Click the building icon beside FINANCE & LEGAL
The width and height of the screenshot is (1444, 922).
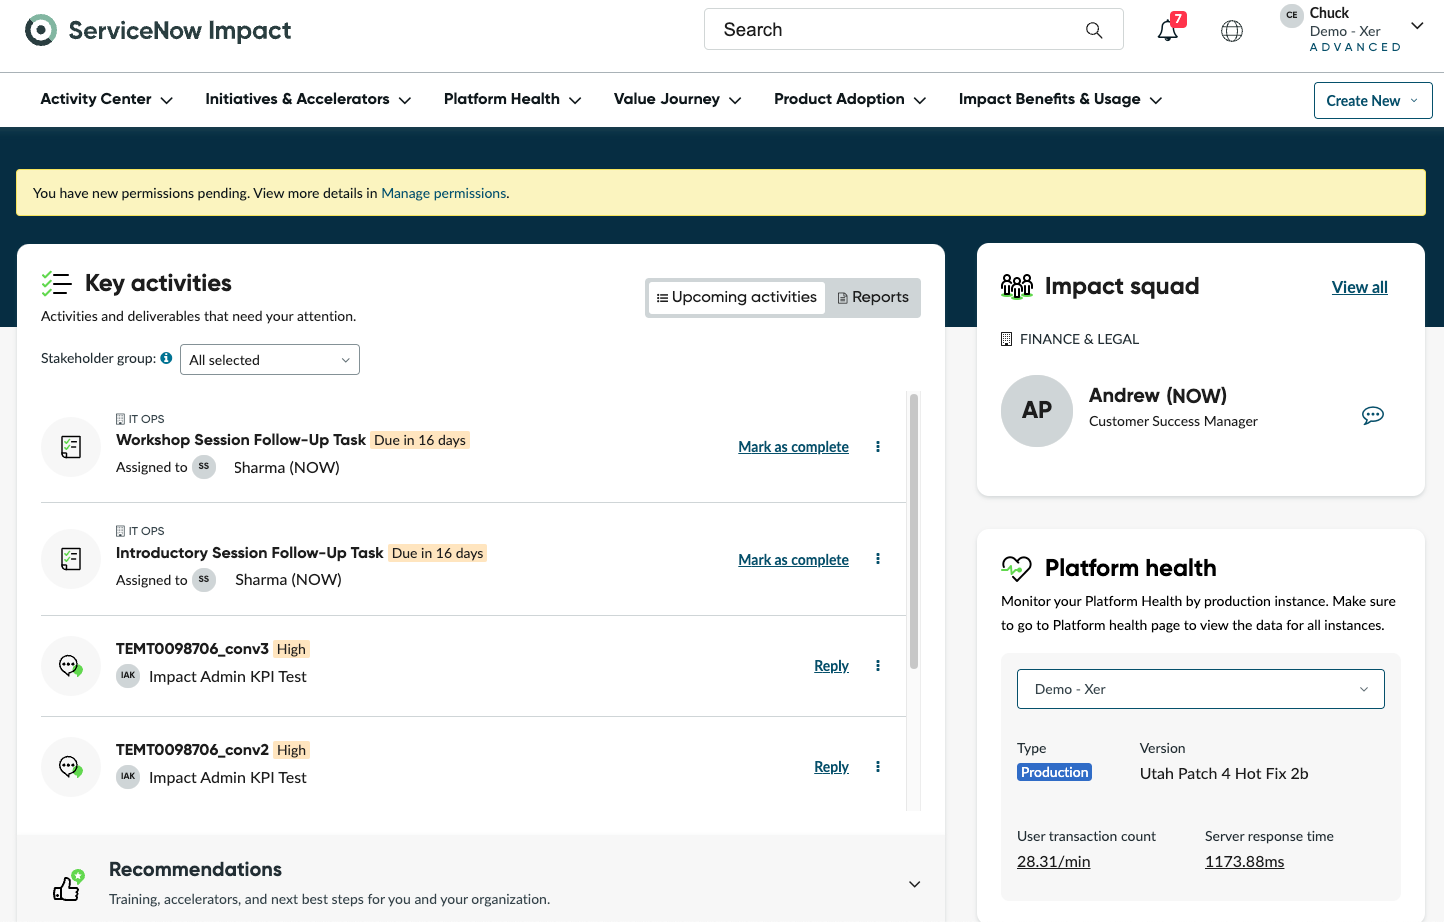click(x=1007, y=339)
